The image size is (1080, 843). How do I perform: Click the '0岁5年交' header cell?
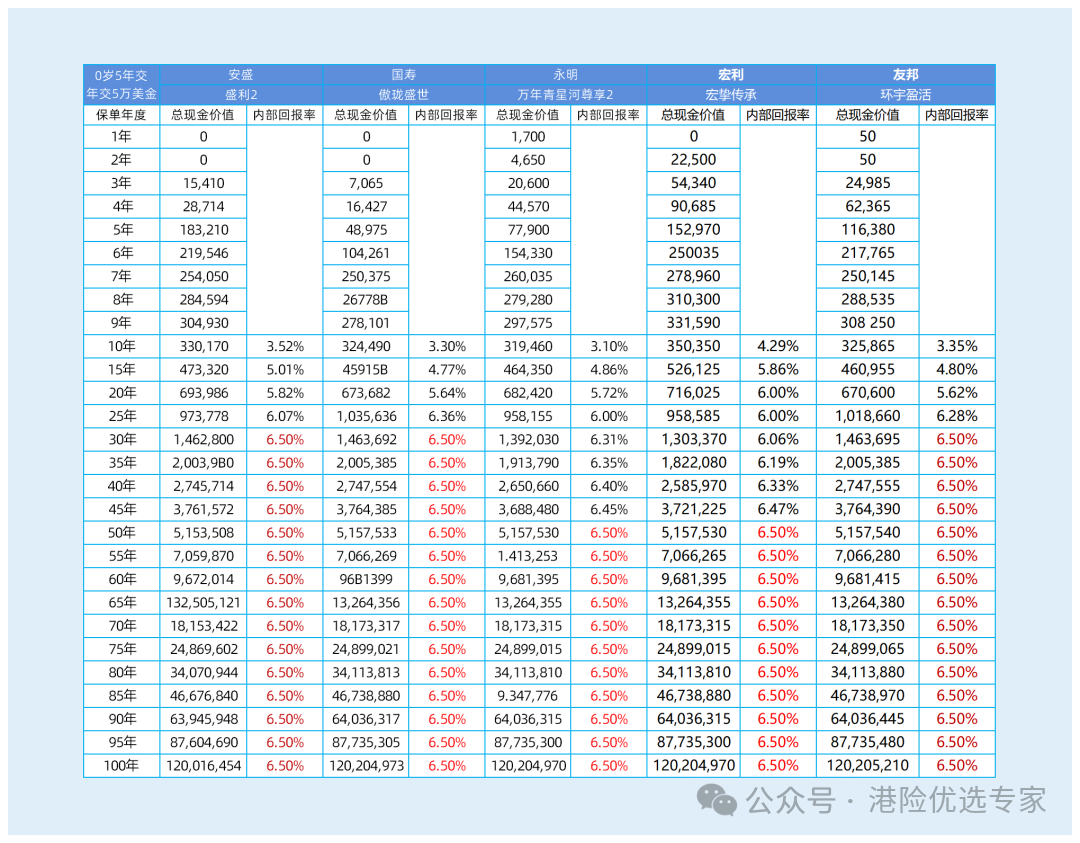121,75
